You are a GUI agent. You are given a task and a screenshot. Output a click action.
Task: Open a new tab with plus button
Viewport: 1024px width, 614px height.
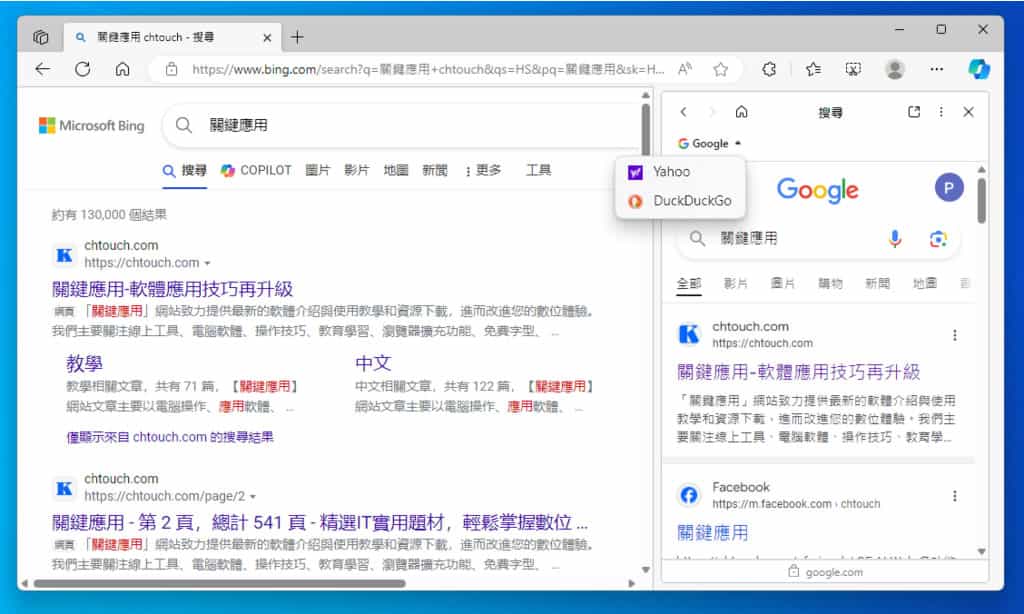click(x=297, y=37)
